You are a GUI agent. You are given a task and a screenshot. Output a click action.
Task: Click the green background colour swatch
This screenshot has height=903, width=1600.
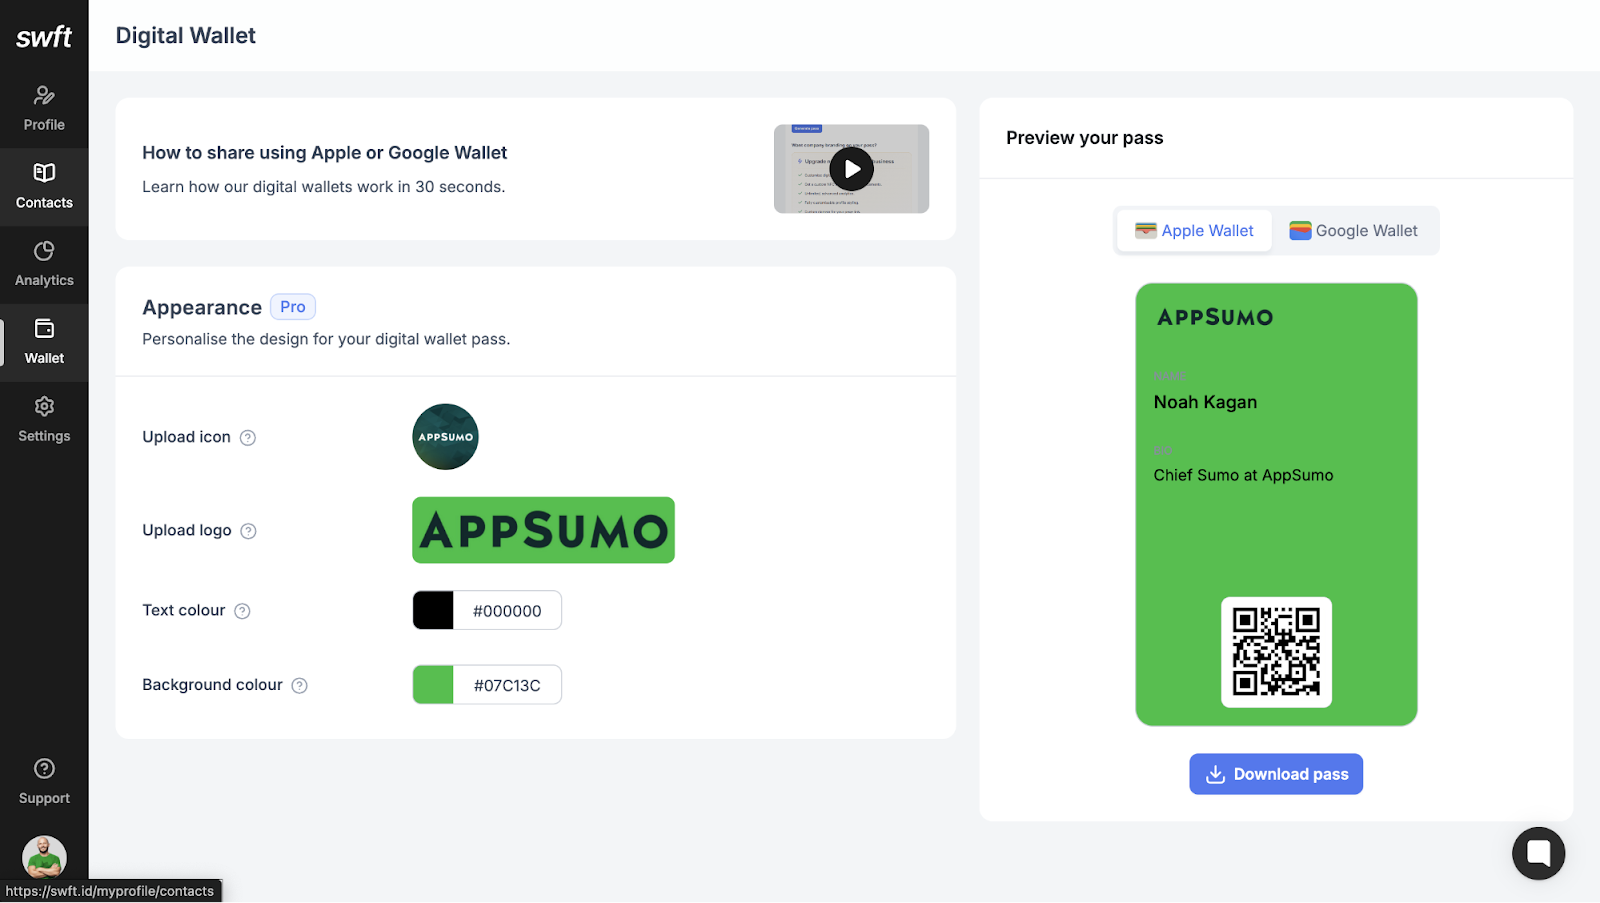coord(433,684)
